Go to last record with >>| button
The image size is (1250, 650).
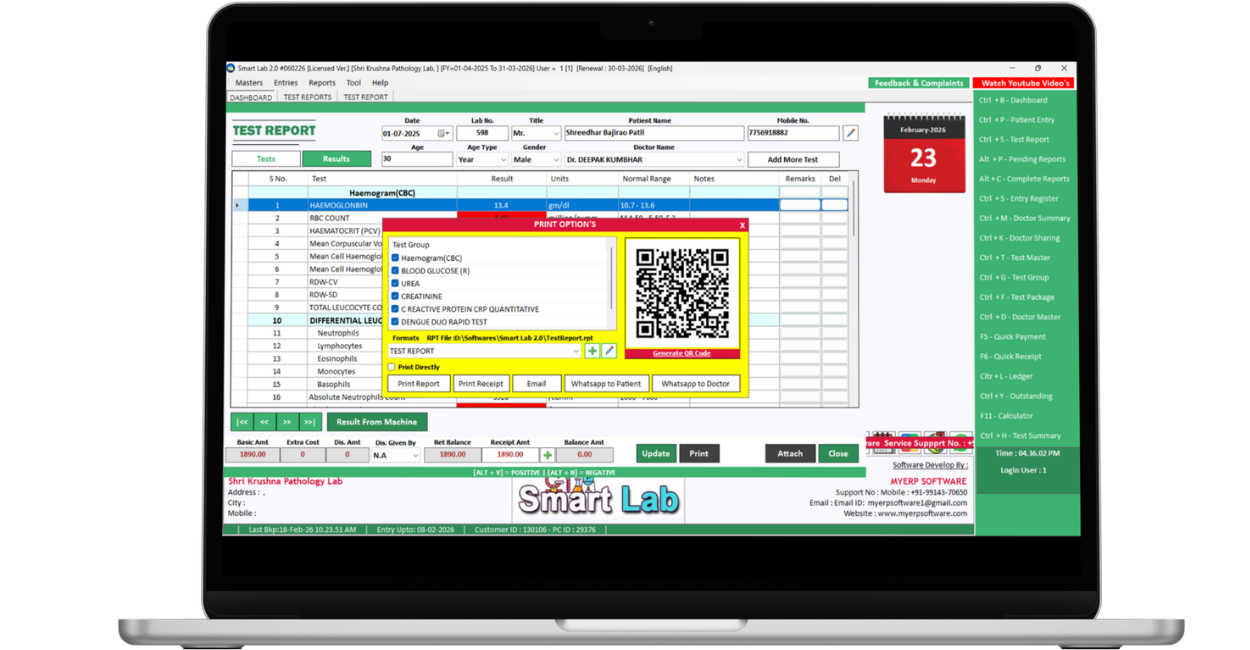[310, 422]
